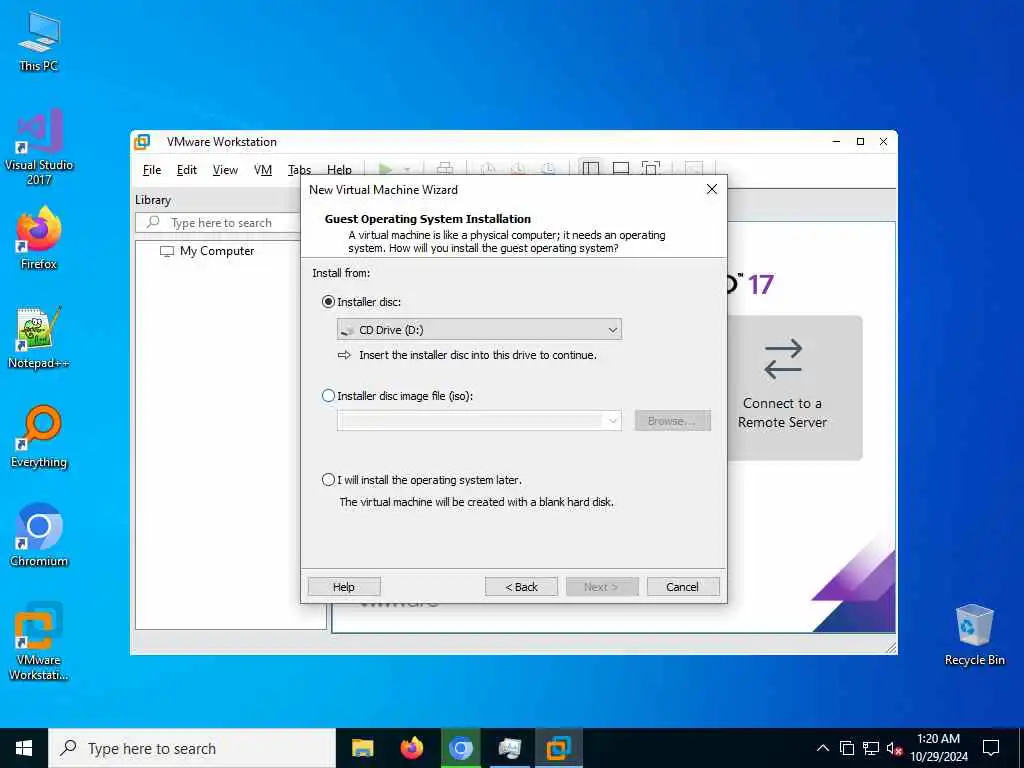Image resolution: width=1024 pixels, height=768 pixels.
Task: Open the View menu in VMware Workstation
Action: click(225, 170)
